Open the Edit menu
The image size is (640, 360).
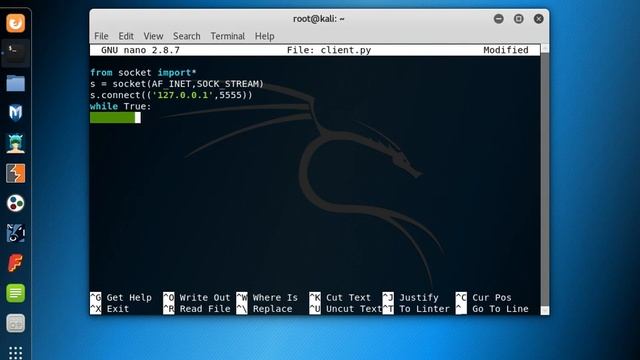(126, 36)
